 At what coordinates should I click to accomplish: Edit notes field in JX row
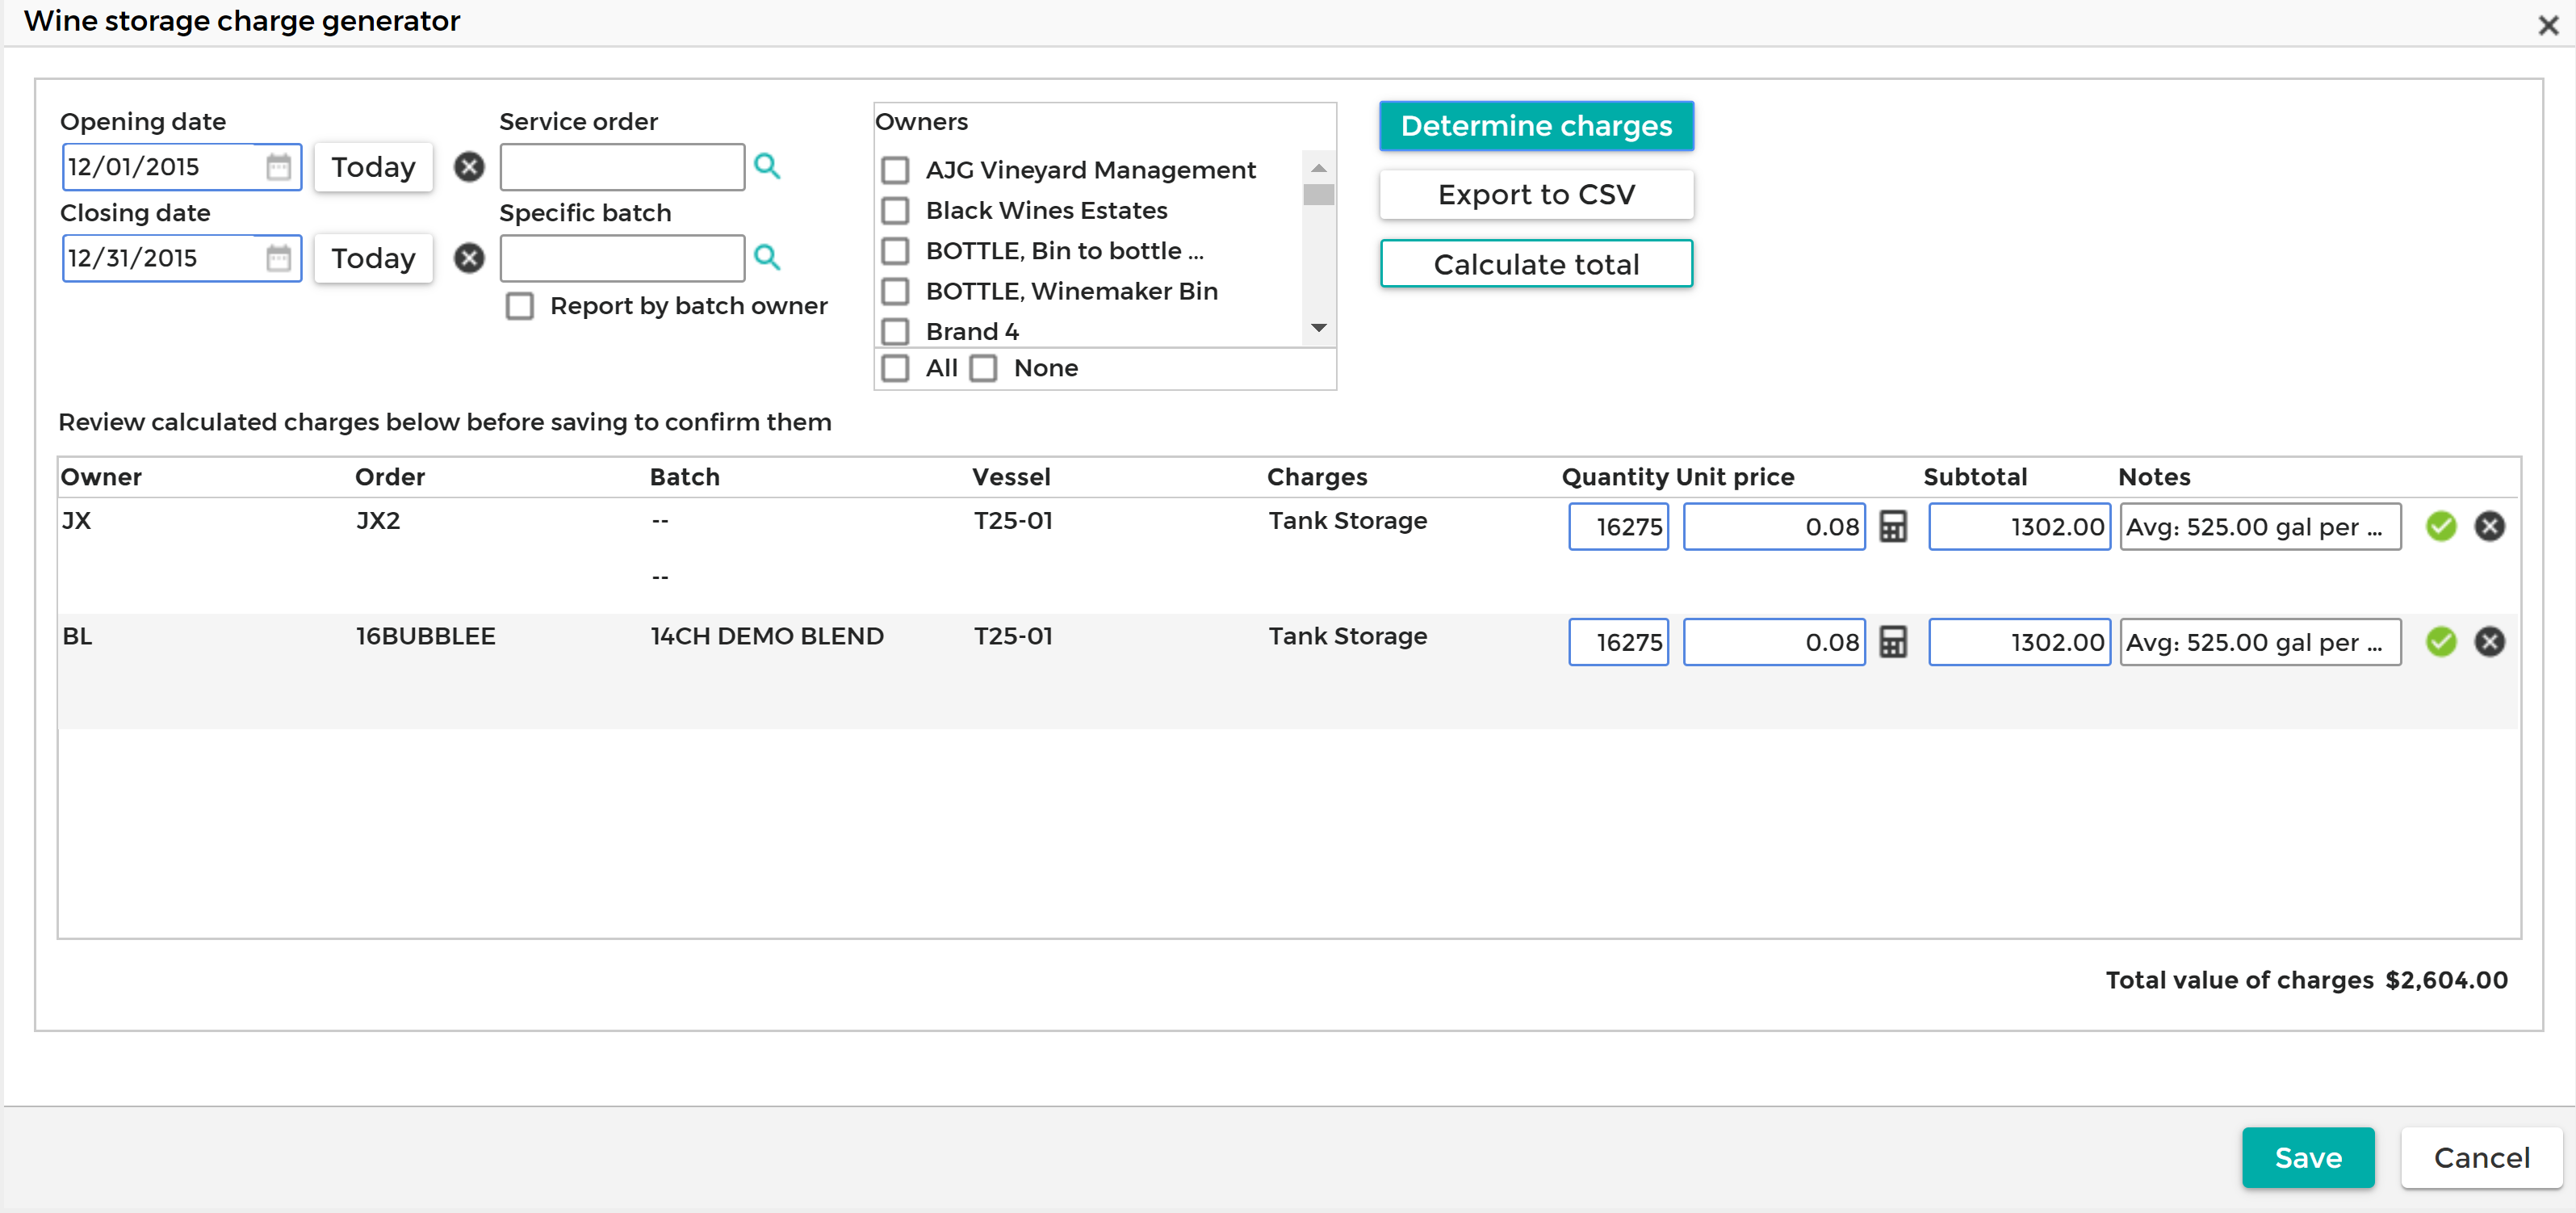pyautogui.click(x=2260, y=527)
